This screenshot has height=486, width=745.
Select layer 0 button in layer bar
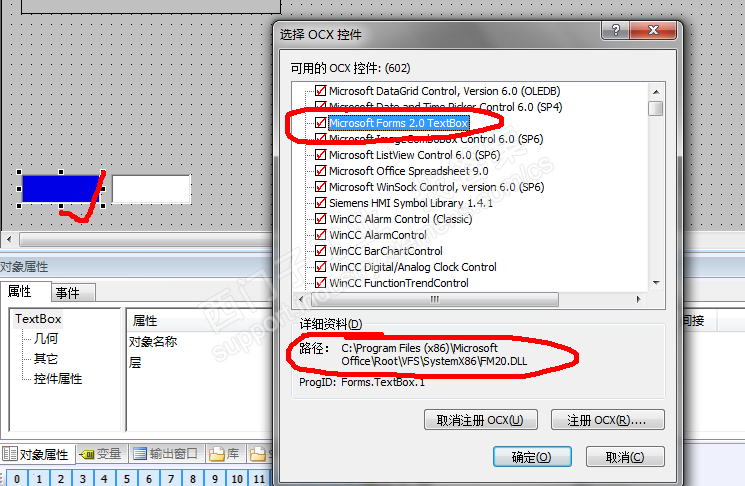coord(17,478)
